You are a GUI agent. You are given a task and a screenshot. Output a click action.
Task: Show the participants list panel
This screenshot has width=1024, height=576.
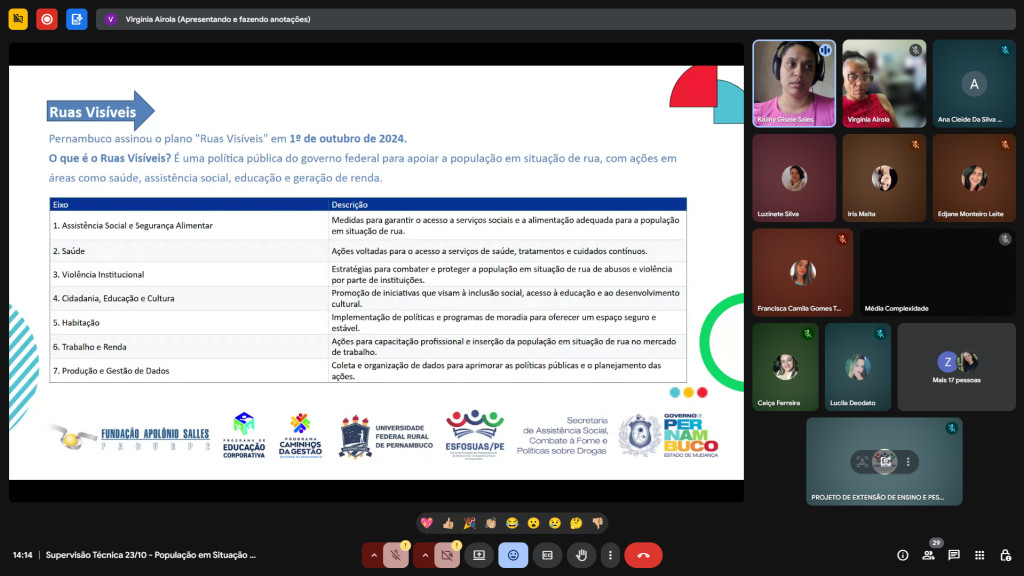pos(928,555)
